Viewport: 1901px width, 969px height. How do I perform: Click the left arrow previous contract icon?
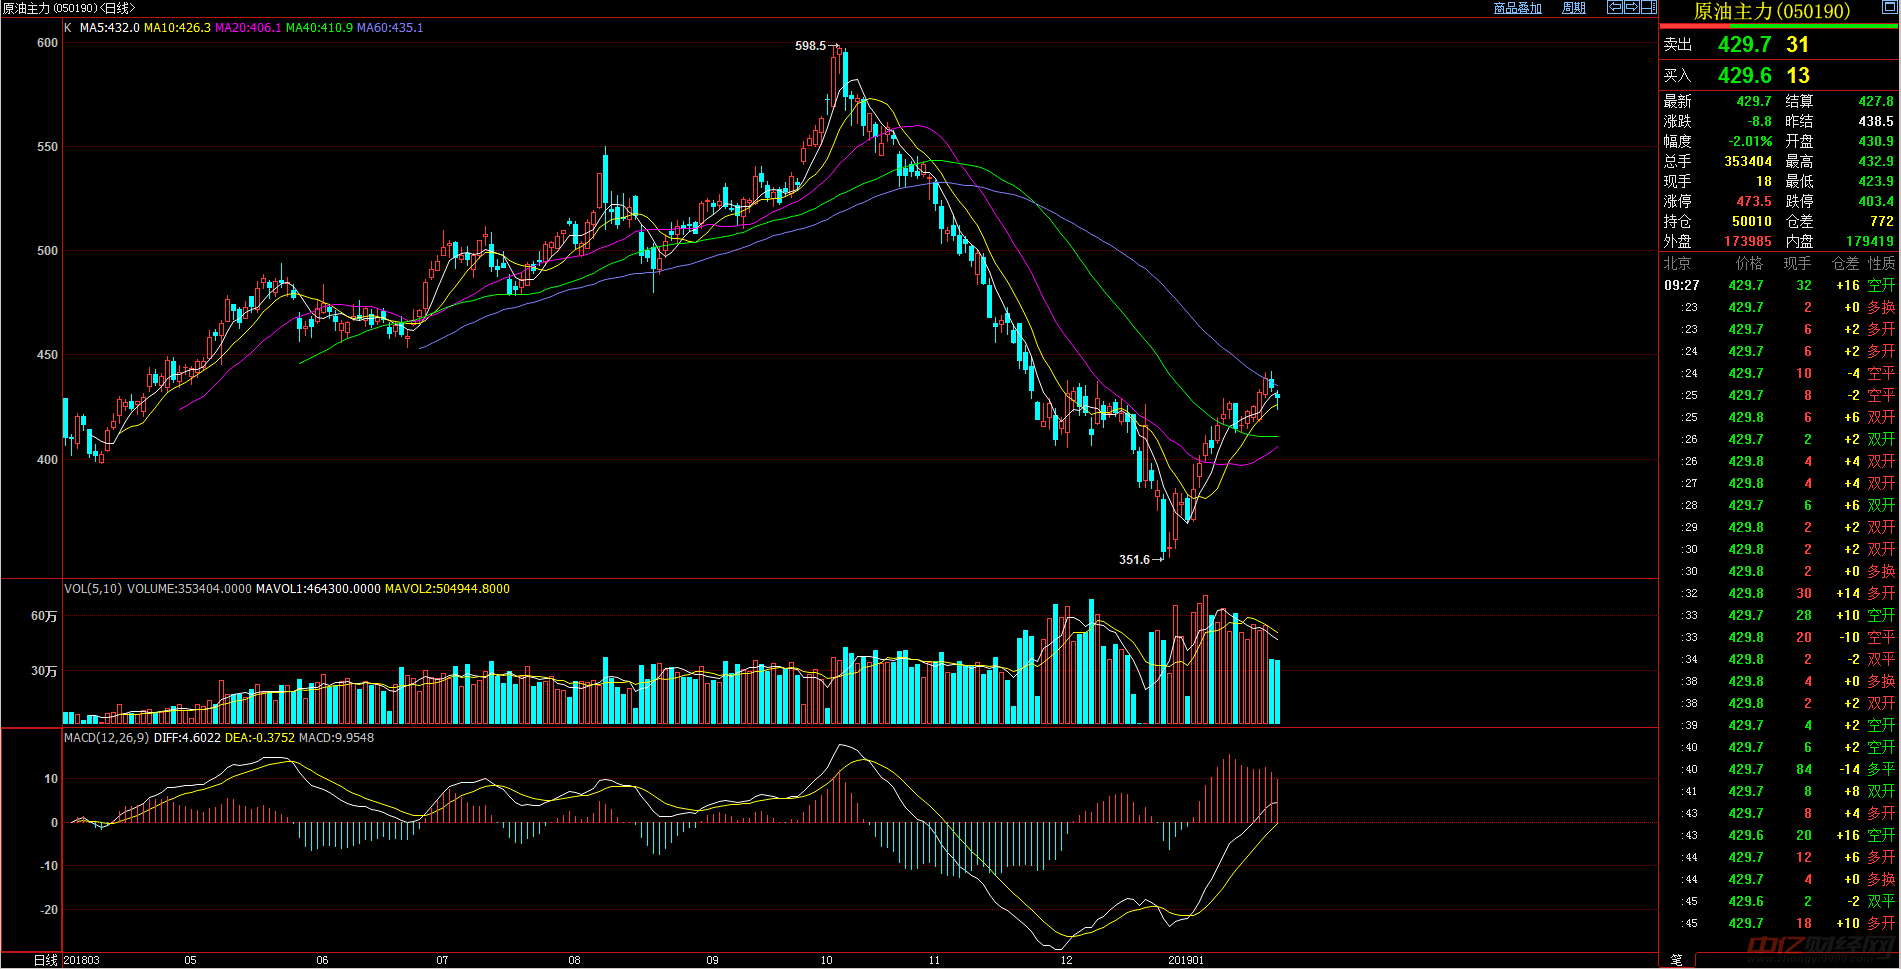pyautogui.click(x=1614, y=7)
